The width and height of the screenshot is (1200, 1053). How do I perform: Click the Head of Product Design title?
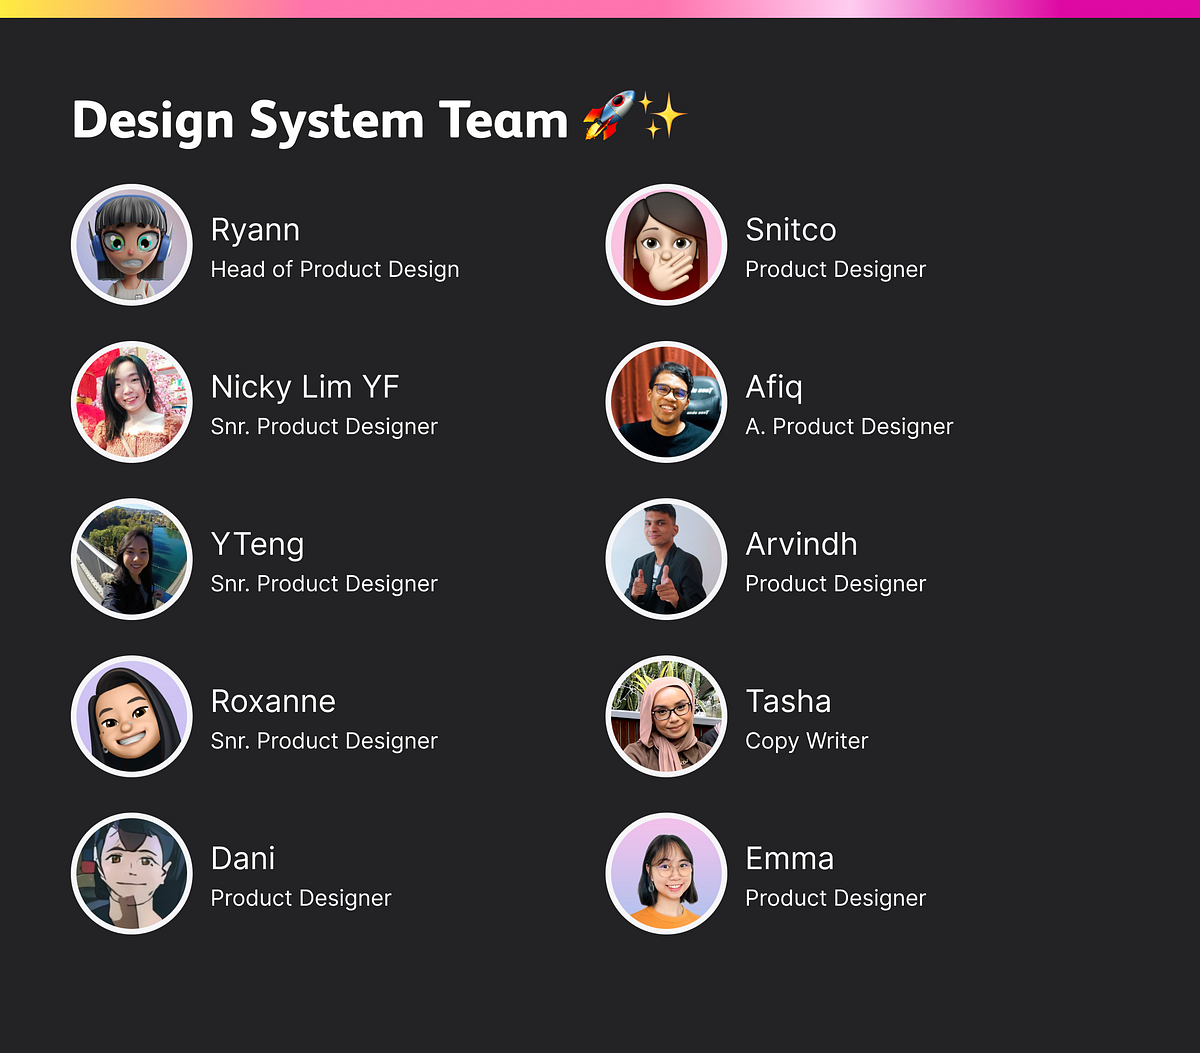[x=336, y=269]
